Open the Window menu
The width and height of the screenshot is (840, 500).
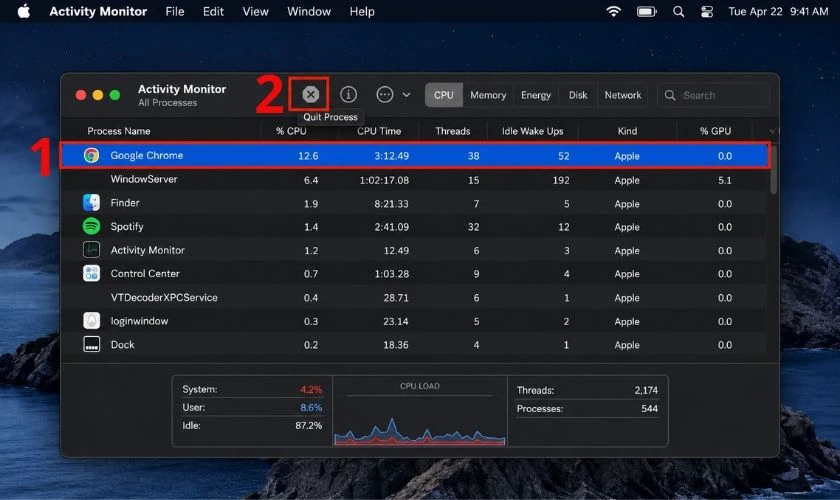point(309,11)
